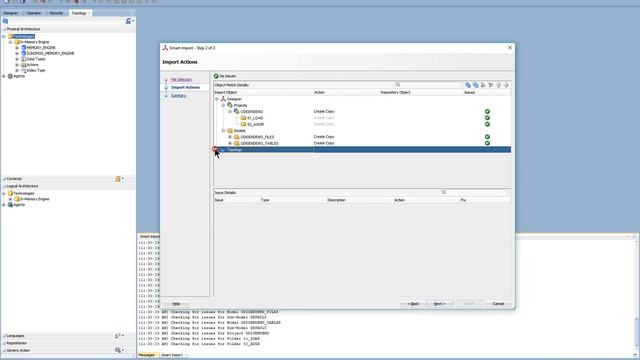Expand the MEMORY_ENGINE data server node
This screenshot has height=360, width=640.
pyautogui.click(x=17, y=48)
